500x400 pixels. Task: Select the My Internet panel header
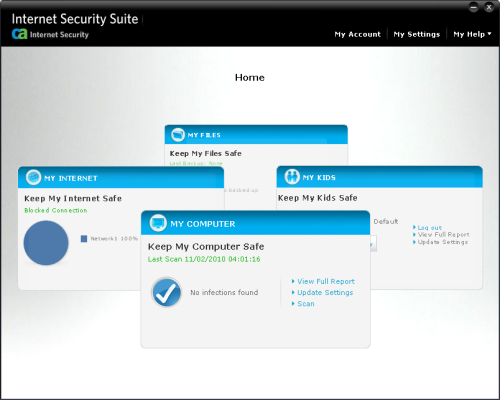tap(121, 177)
